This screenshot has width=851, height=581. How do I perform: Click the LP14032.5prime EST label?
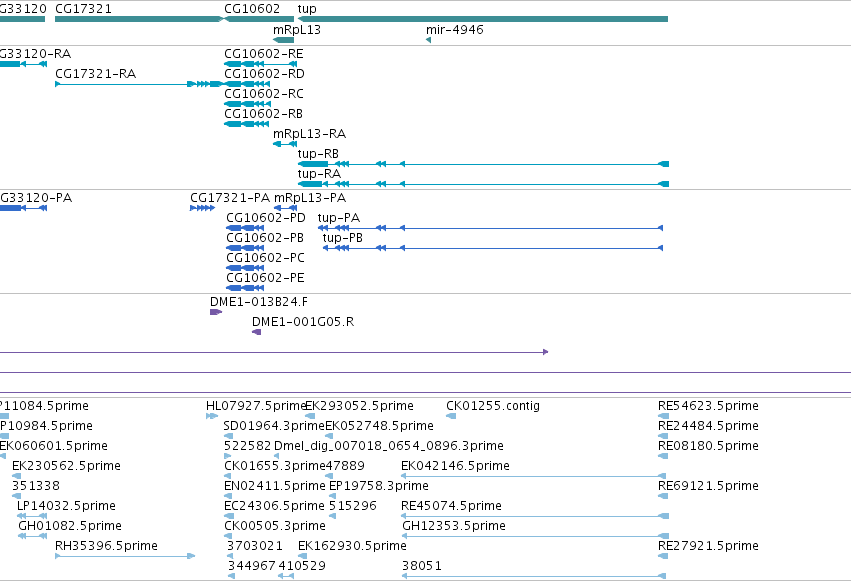click(66, 506)
